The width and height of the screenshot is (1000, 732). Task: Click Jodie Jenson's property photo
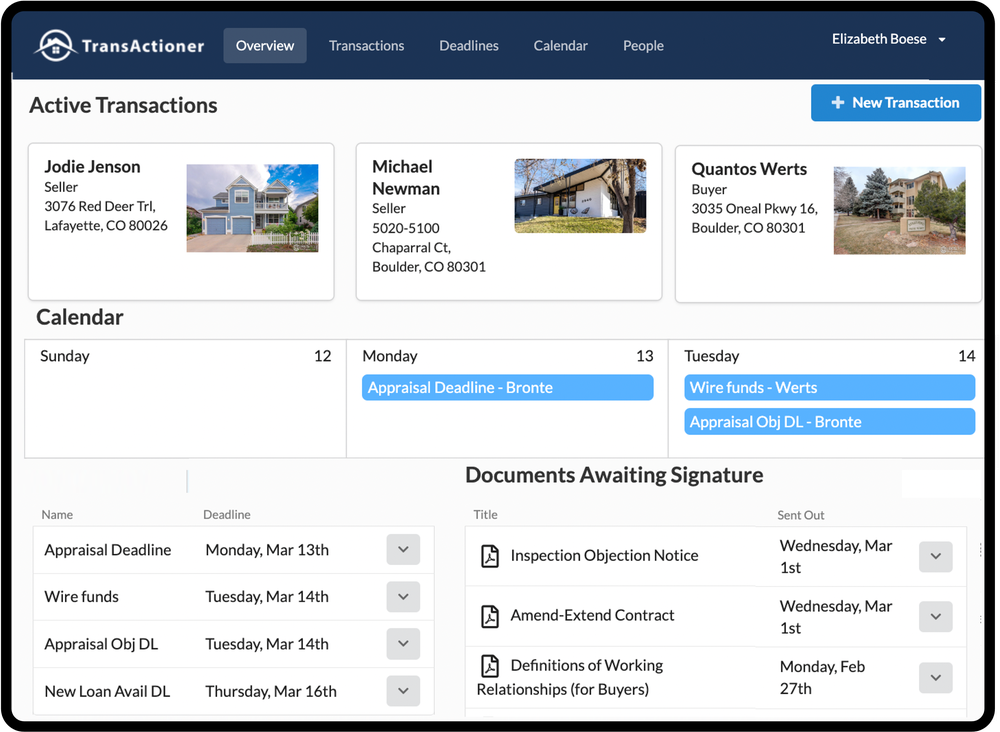tap(252, 208)
